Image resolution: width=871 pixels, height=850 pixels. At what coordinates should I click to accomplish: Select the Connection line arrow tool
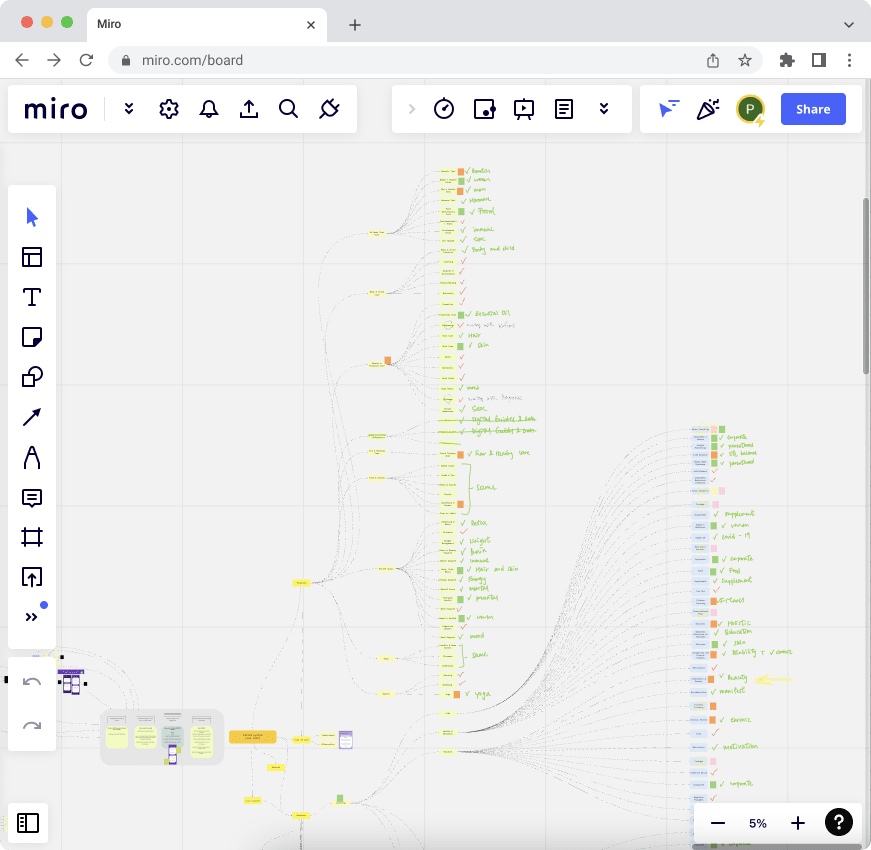(x=32, y=417)
